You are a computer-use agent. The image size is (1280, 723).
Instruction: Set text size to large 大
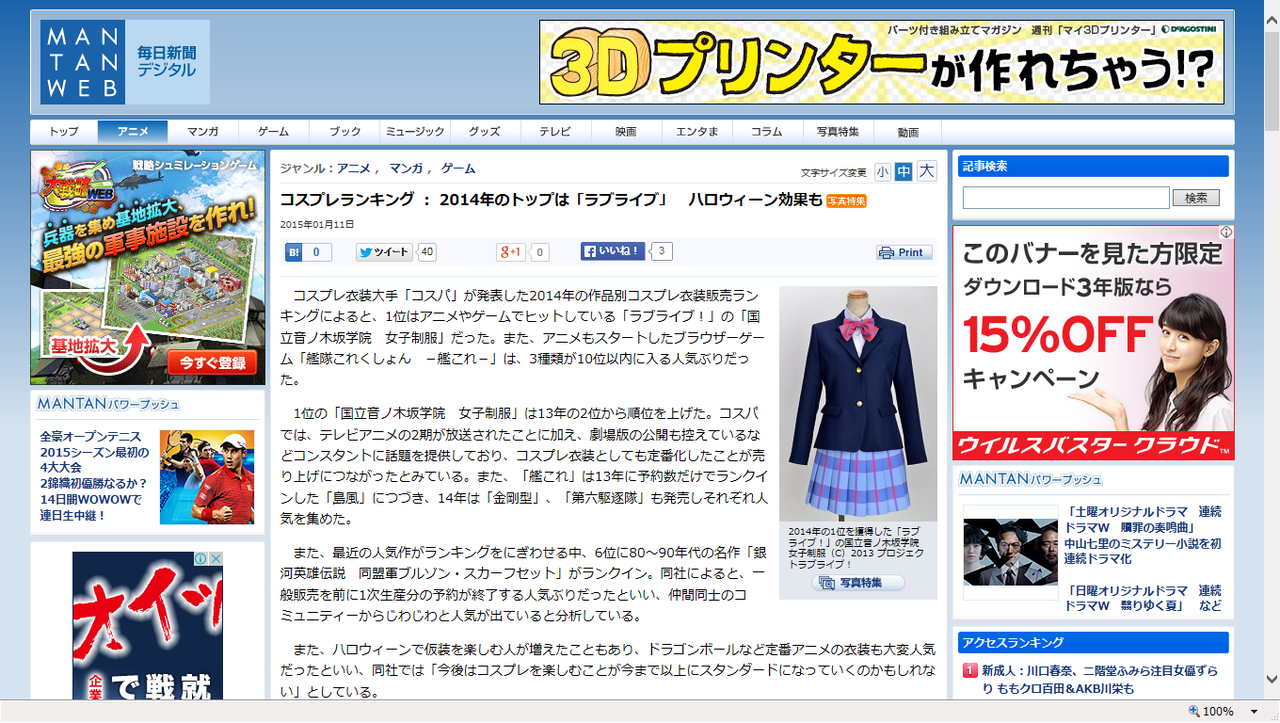click(927, 172)
